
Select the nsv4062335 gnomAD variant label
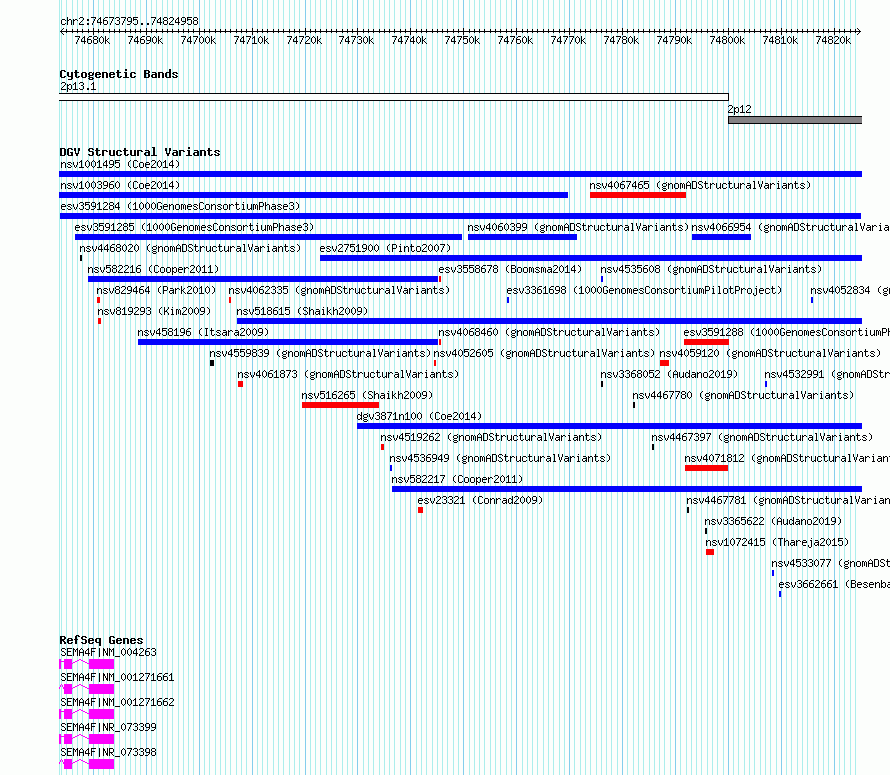pos(339,291)
